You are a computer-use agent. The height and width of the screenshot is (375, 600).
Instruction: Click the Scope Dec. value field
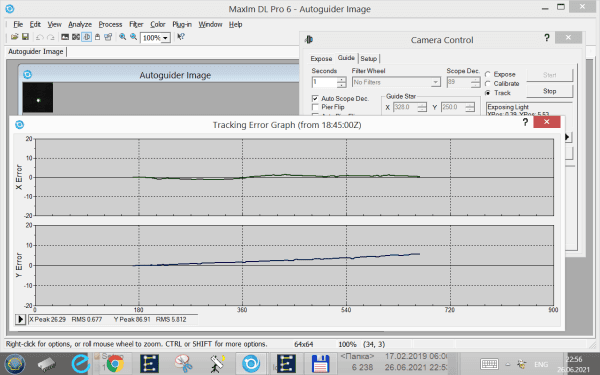[458, 82]
